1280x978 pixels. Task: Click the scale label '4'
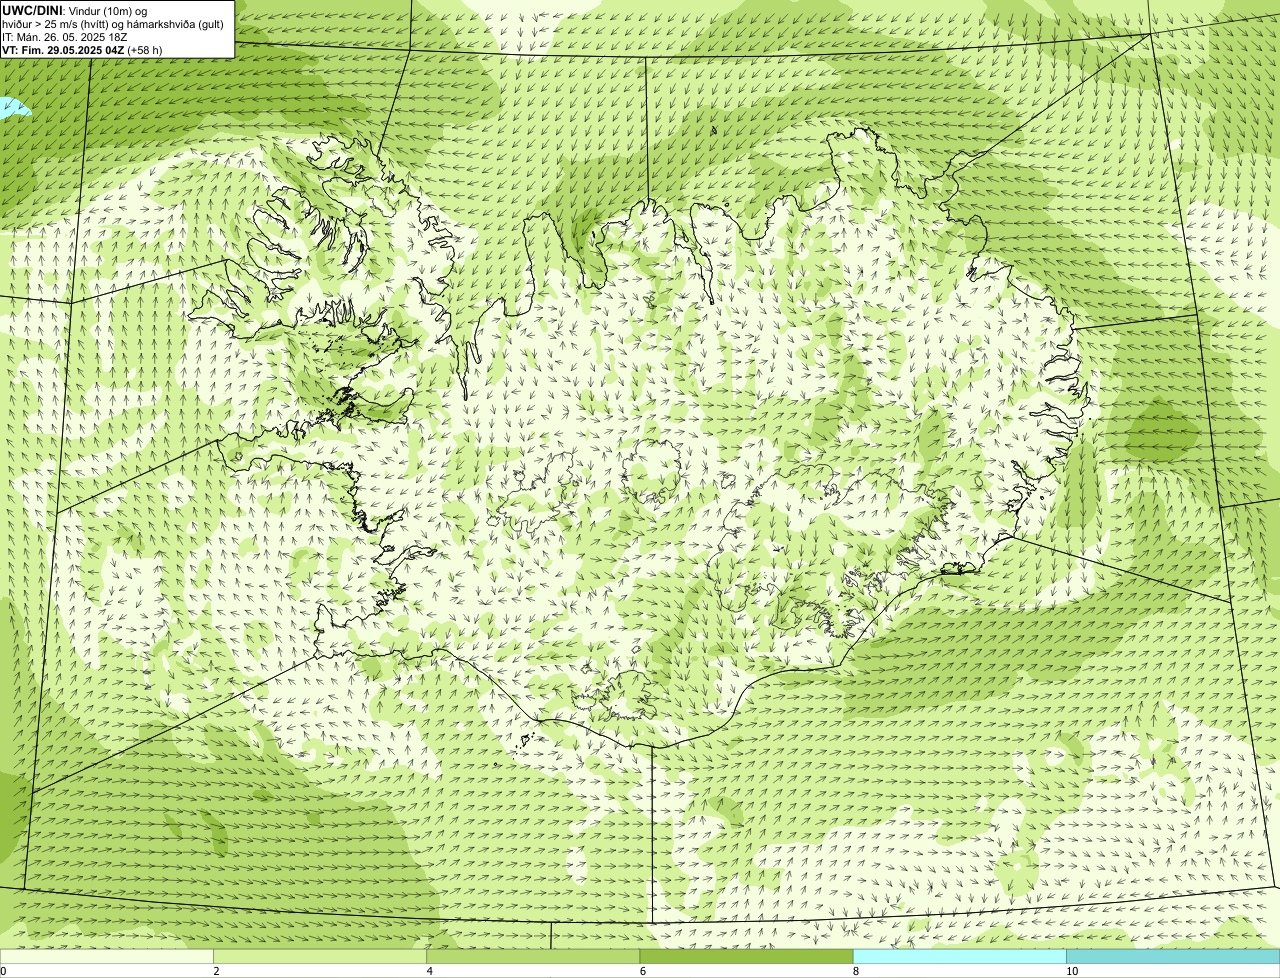tap(430, 971)
